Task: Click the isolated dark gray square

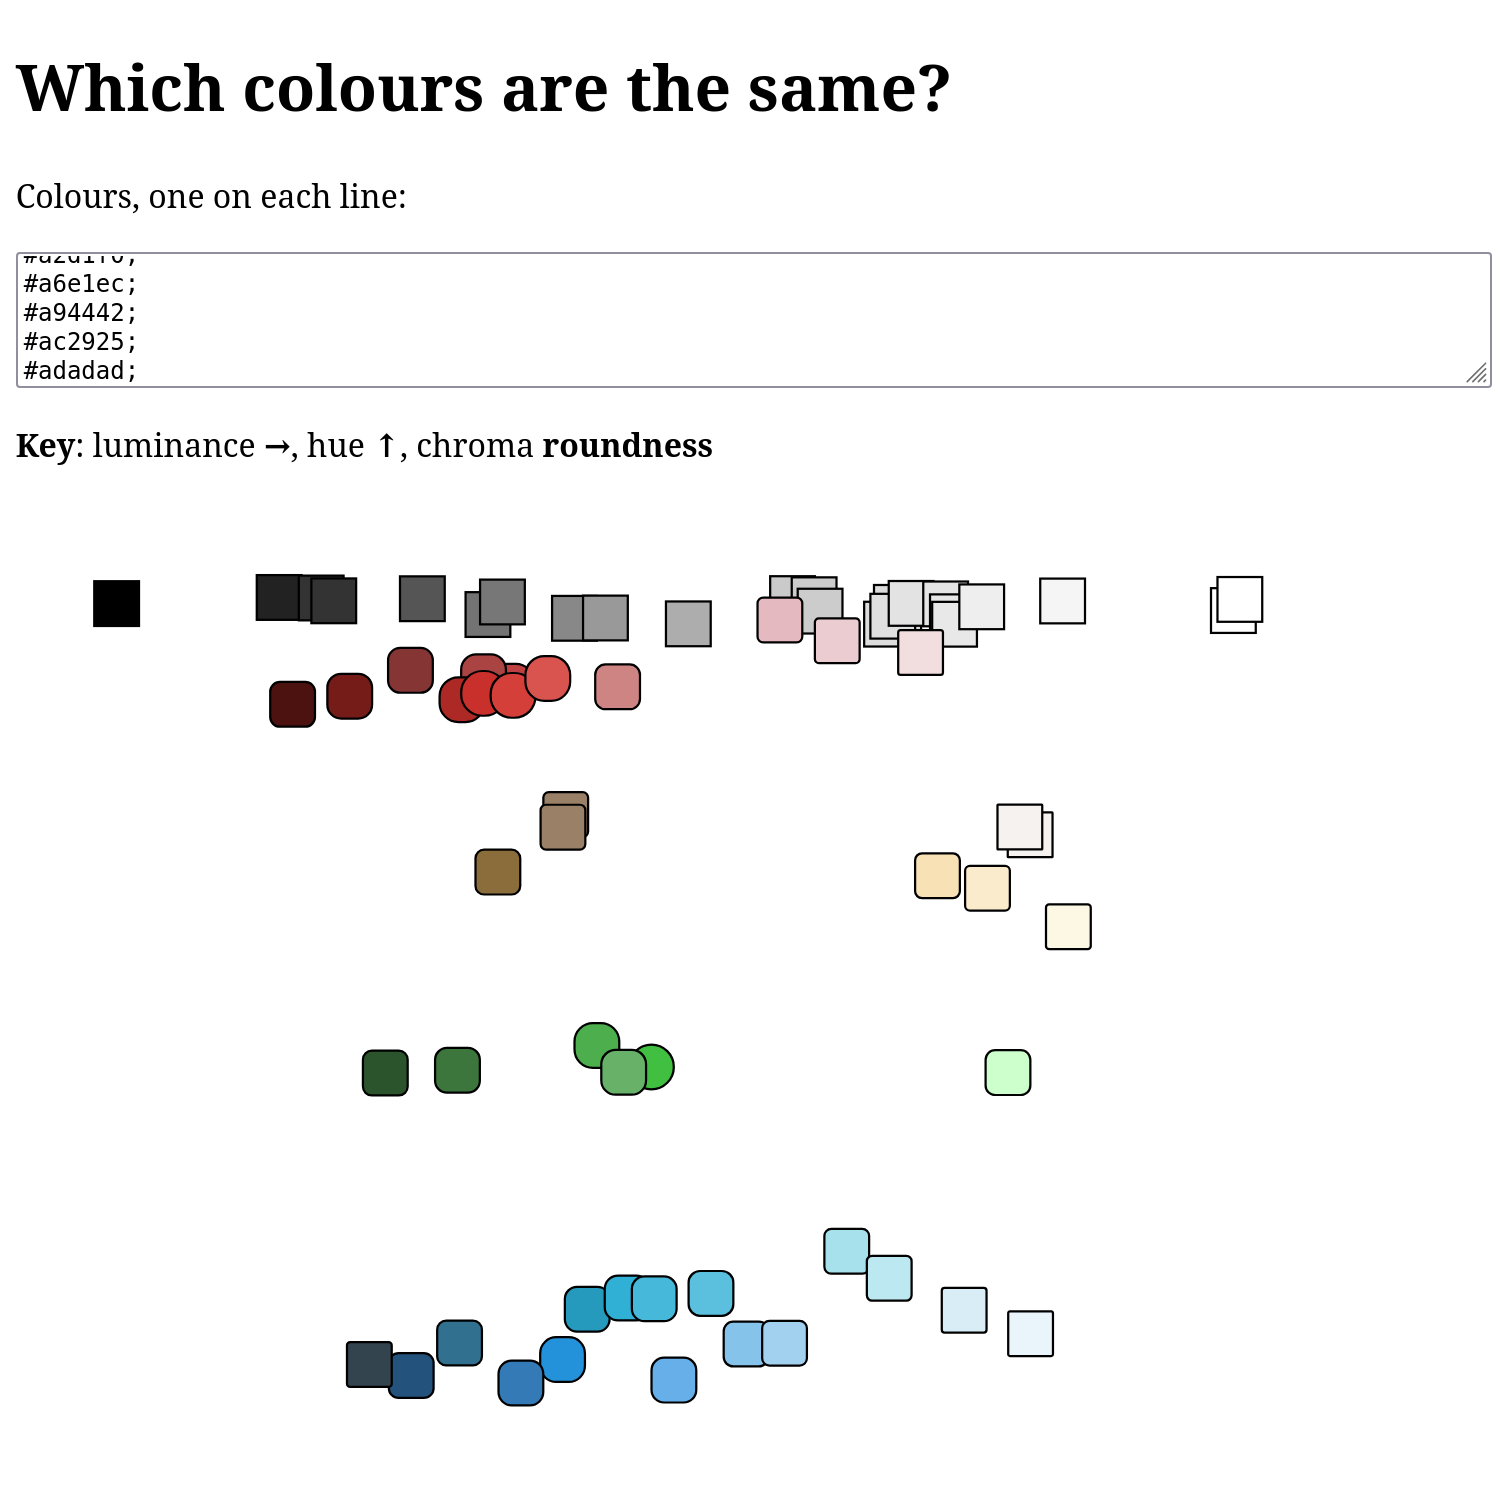Action: coord(422,599)
